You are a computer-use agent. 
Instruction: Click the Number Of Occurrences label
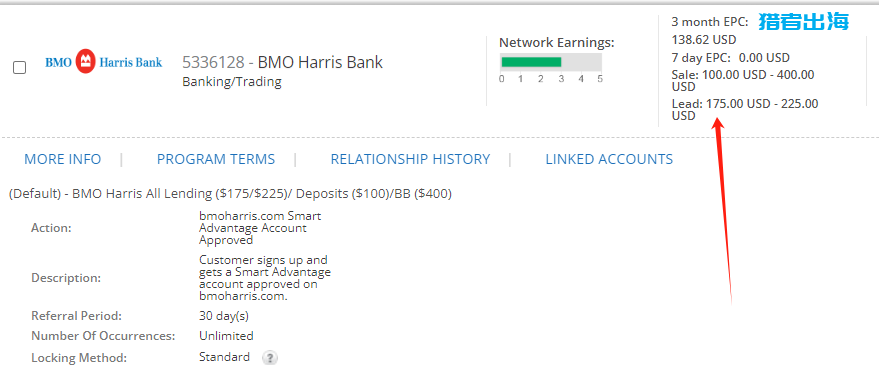click(x=103, y=336)
